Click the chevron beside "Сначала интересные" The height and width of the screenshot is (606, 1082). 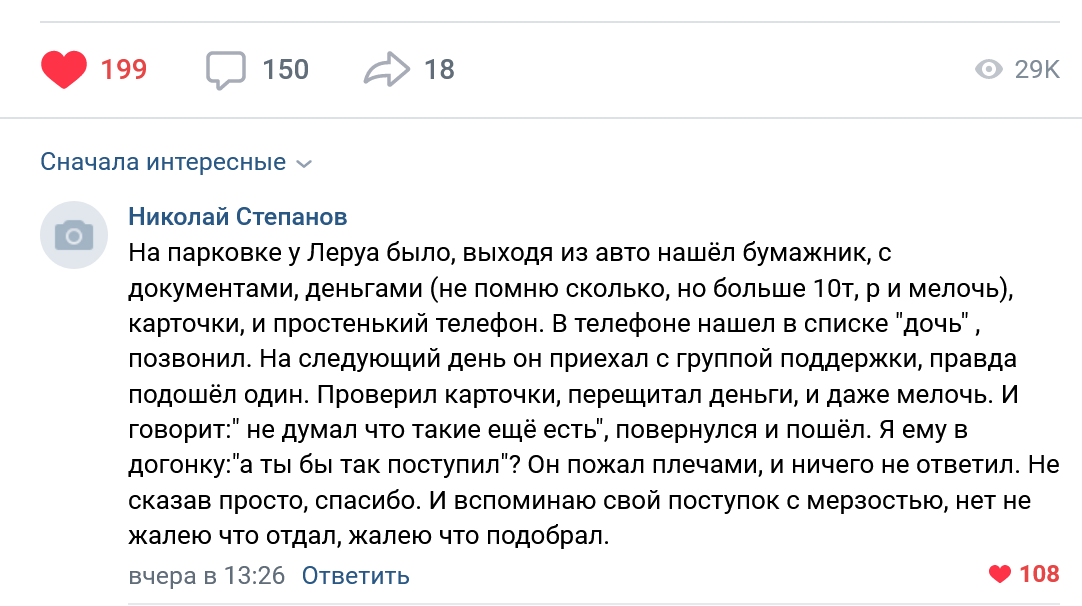(x=305, y=164)
